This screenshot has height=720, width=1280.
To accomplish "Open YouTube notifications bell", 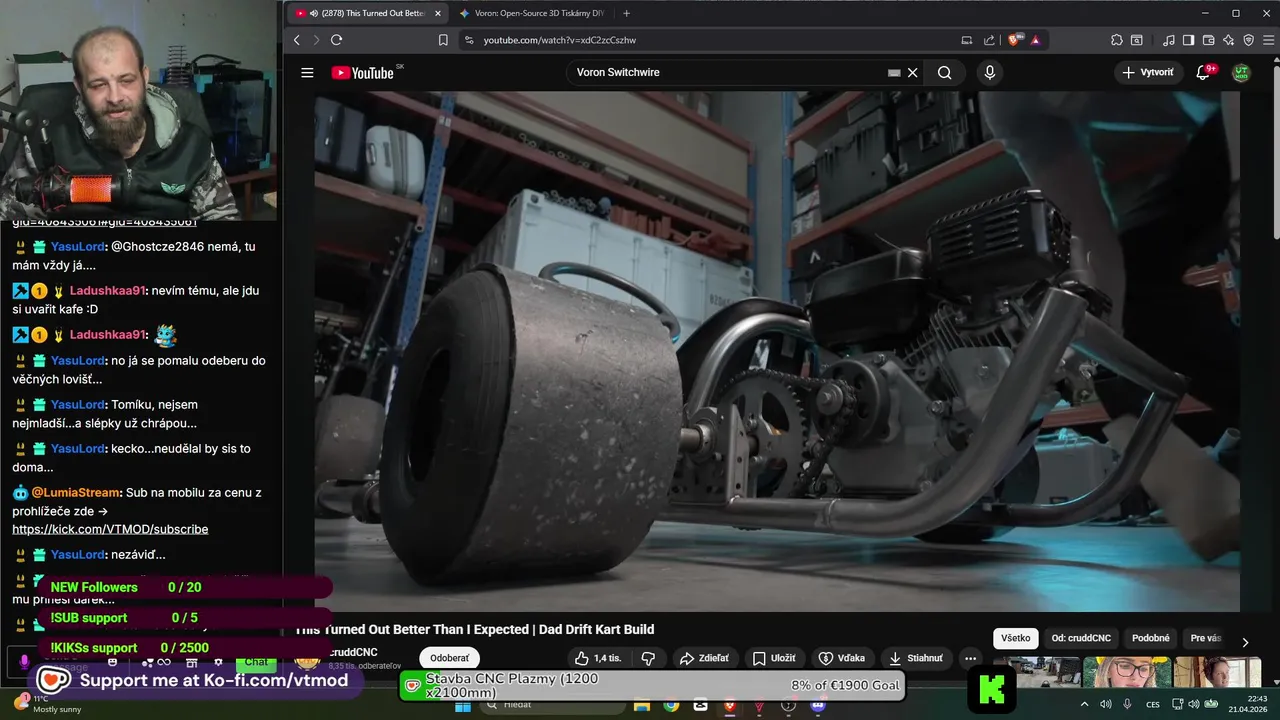I will click(1204, 72).
